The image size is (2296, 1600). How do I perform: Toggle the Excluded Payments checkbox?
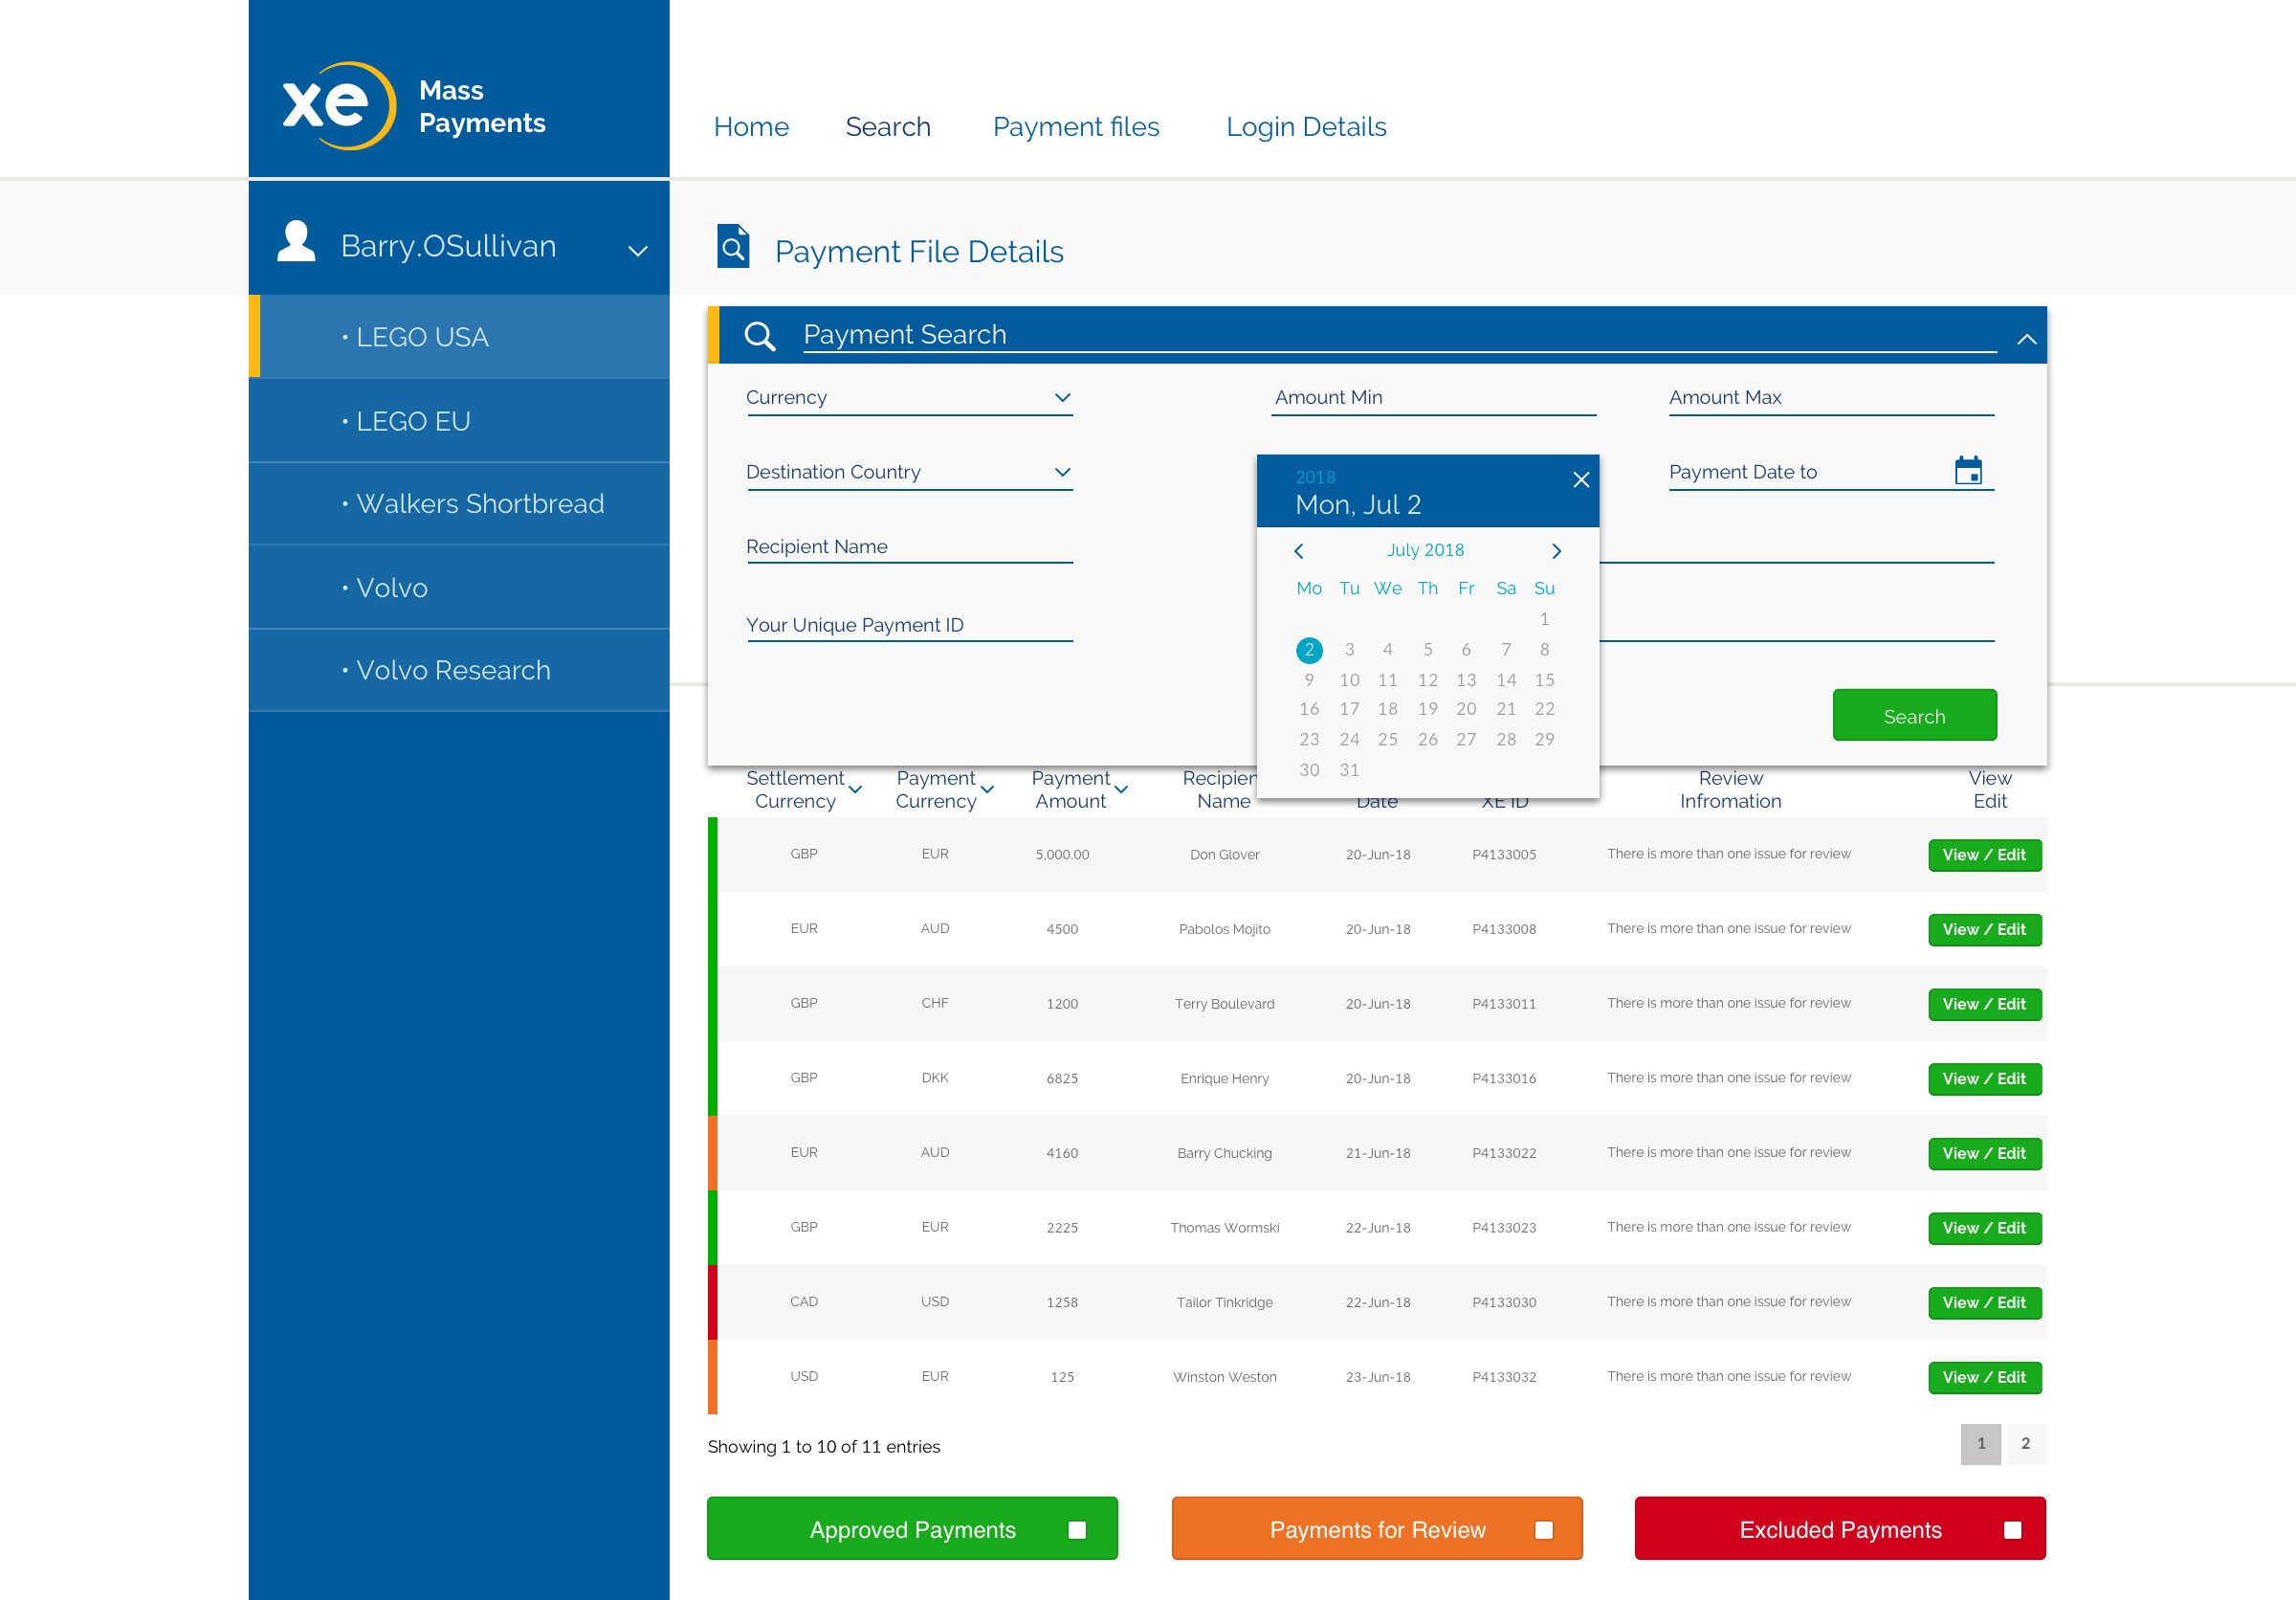(2012, 1530)
